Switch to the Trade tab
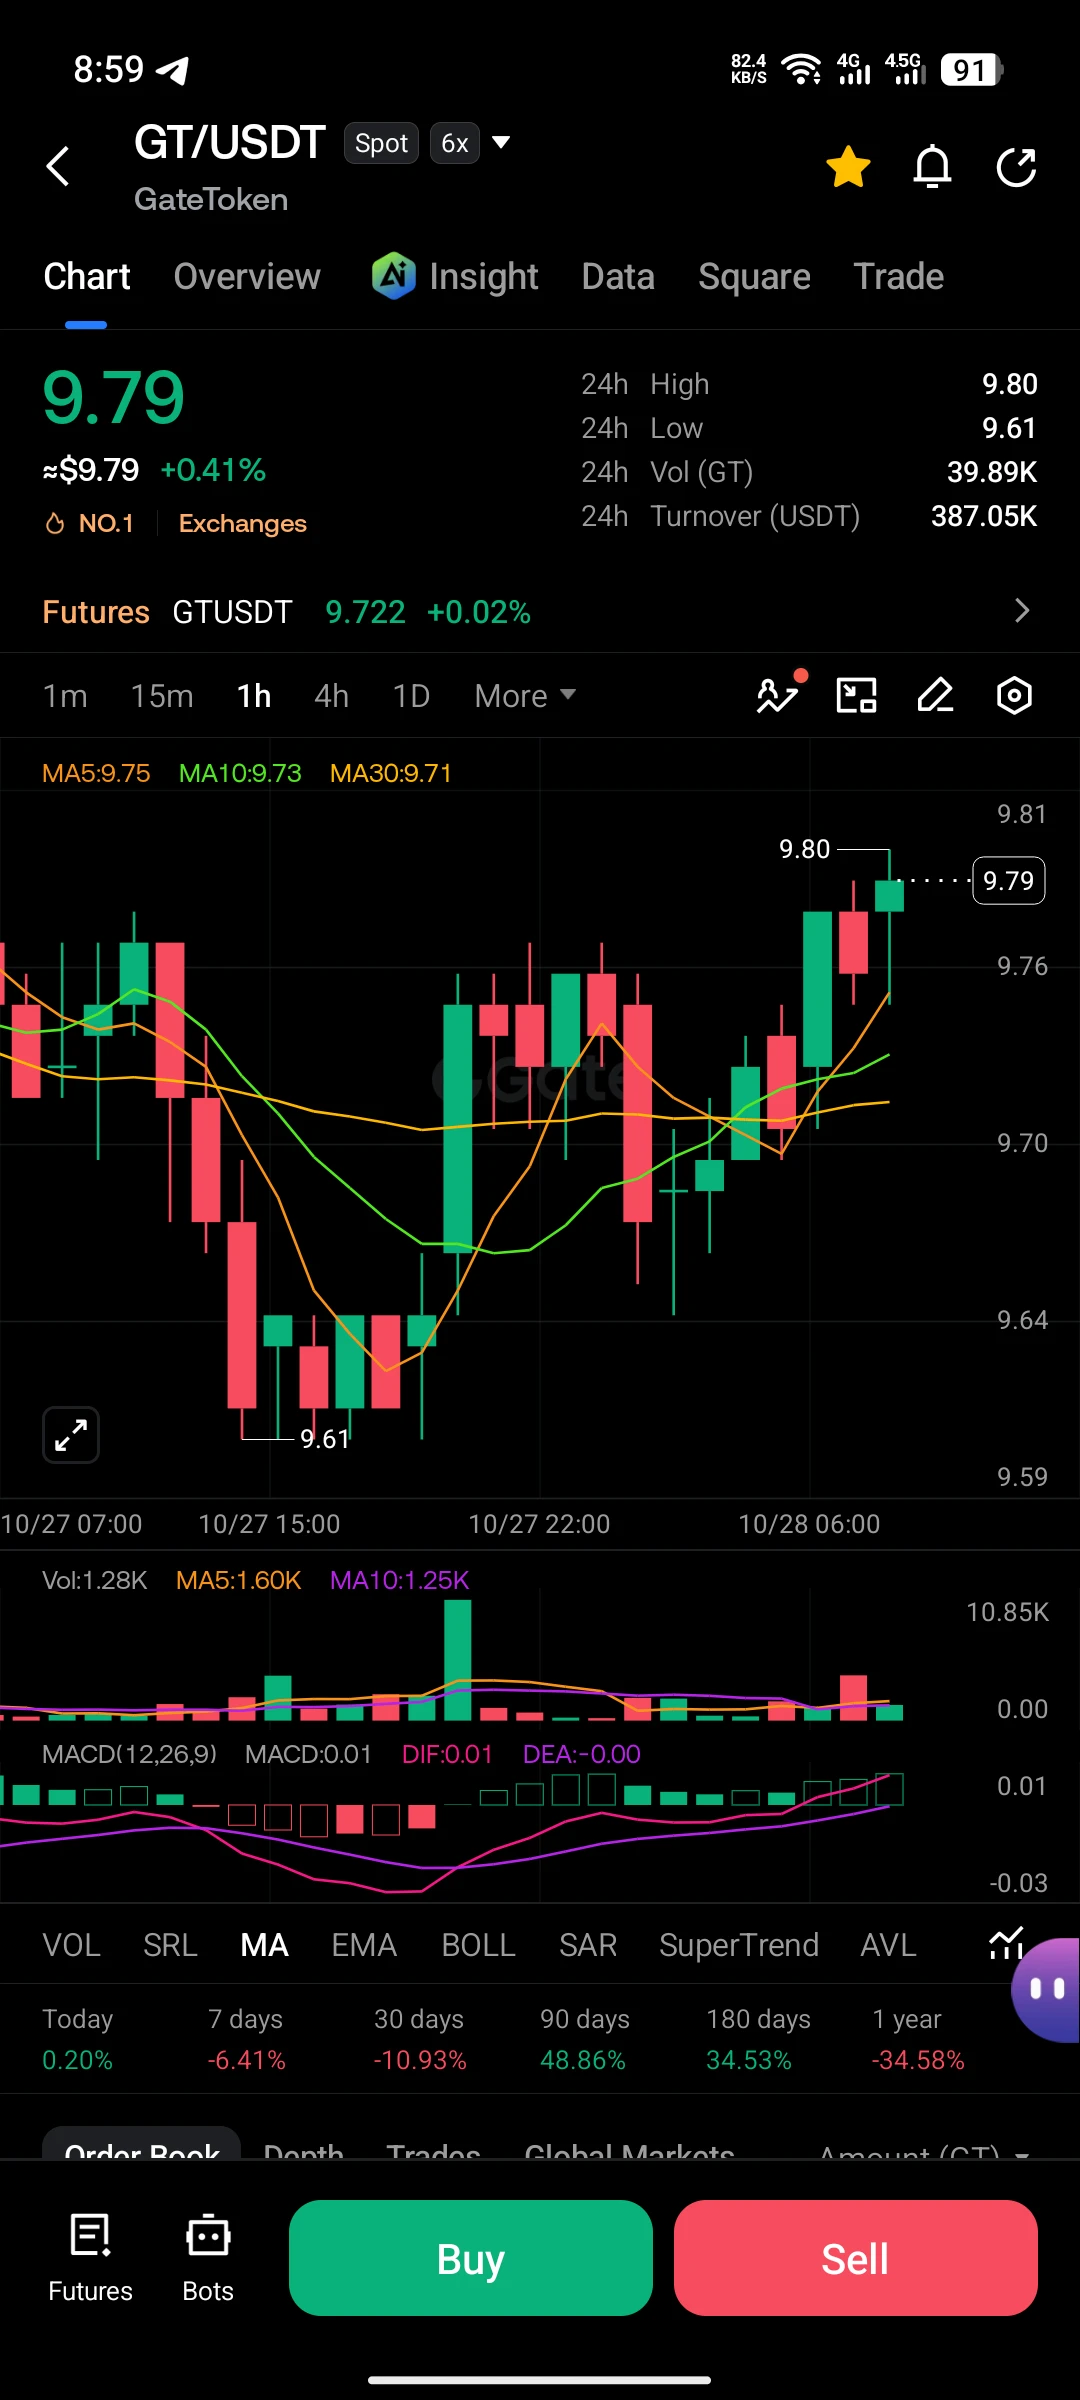The image size is (1080, 2400). click(899, 276)
